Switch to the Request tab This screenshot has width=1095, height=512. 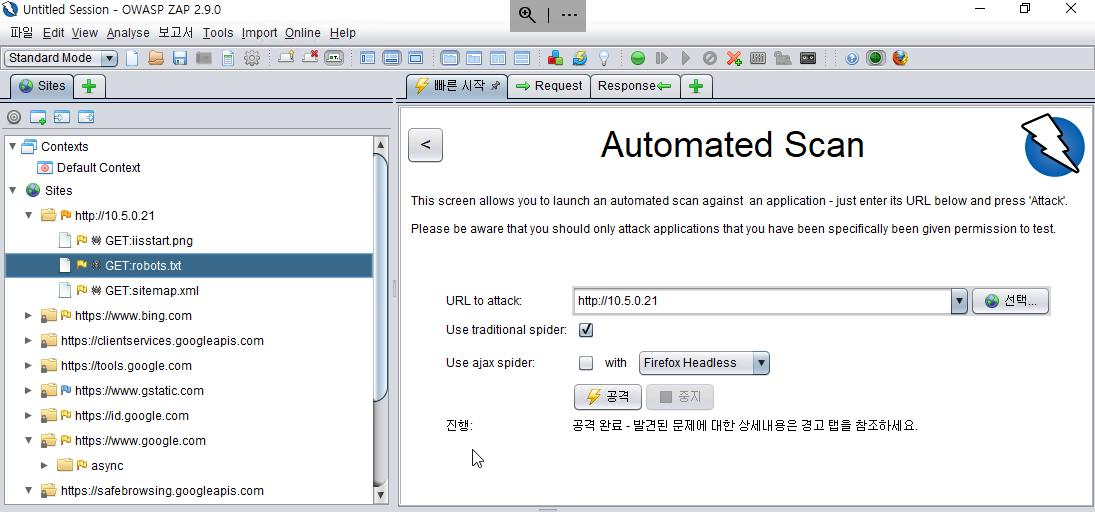tap(549, 86)
